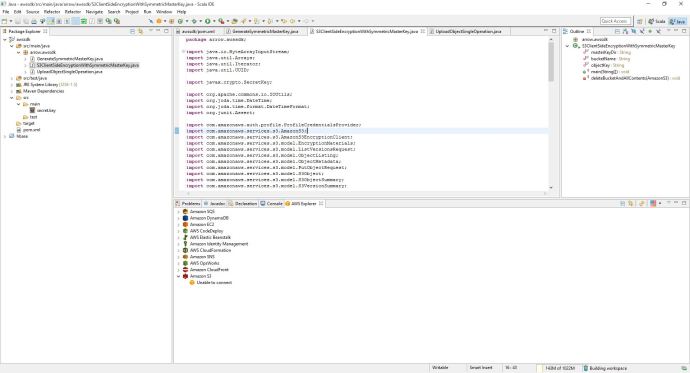Open the Source menu

(x=33, y=12)
